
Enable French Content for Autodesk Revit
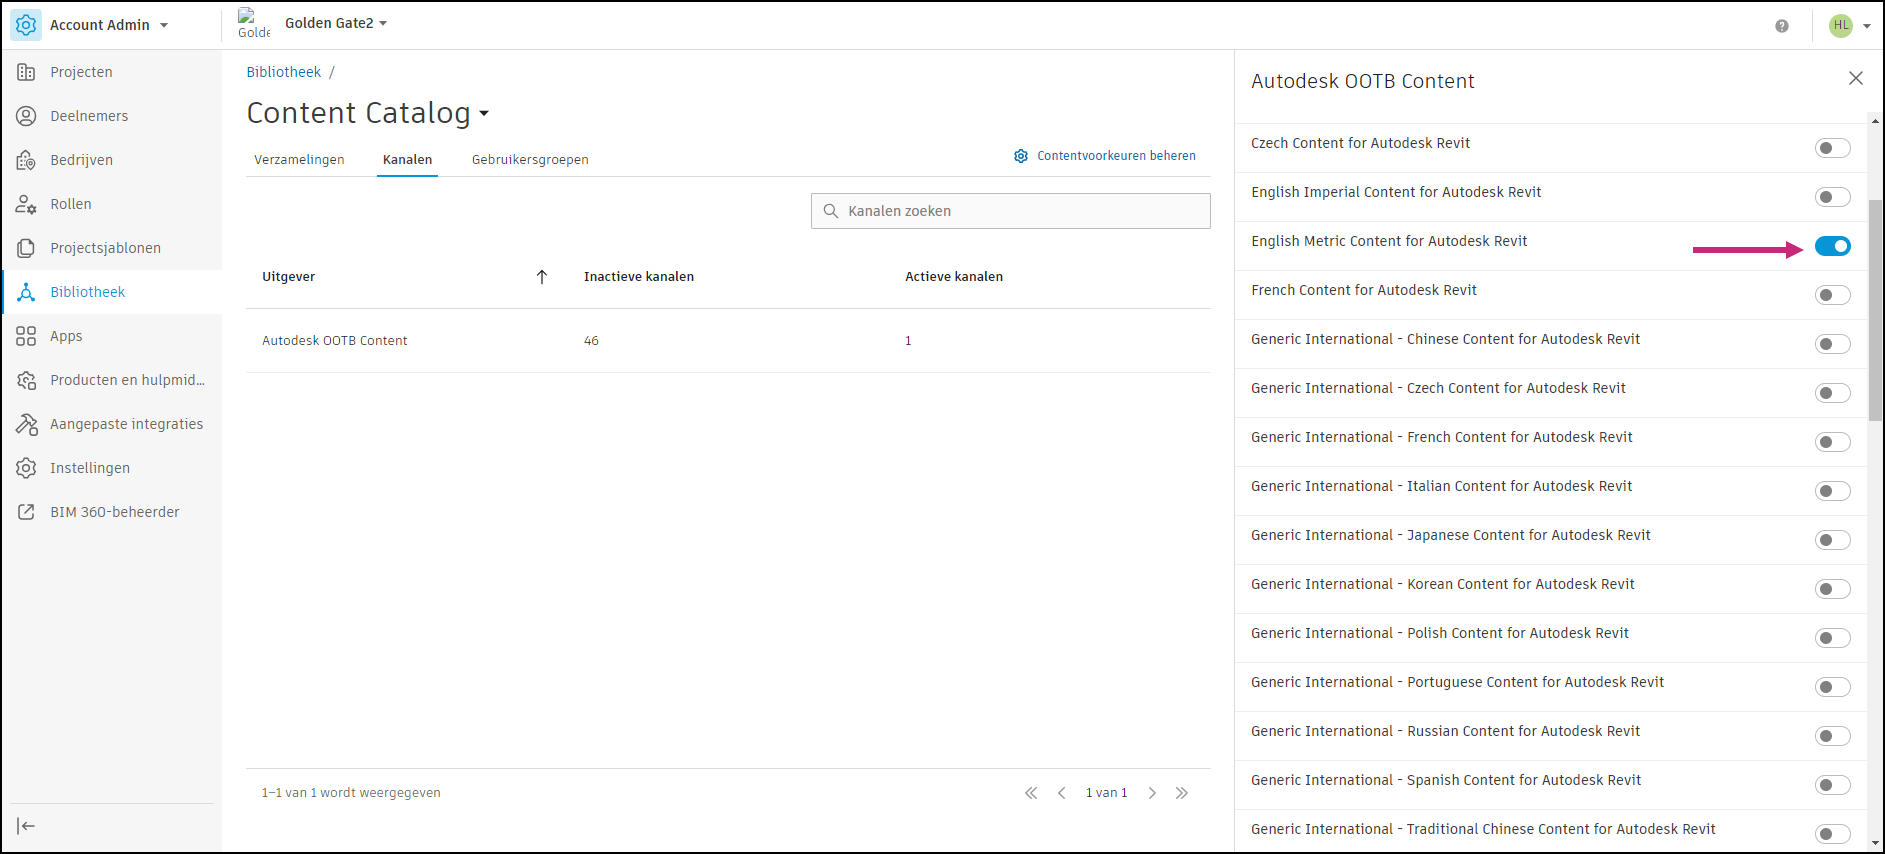[1832, 295]
